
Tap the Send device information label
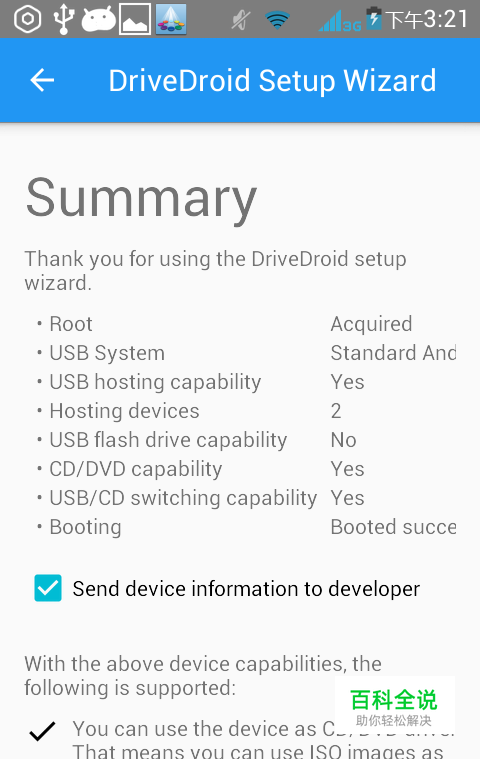pos(246,589)
